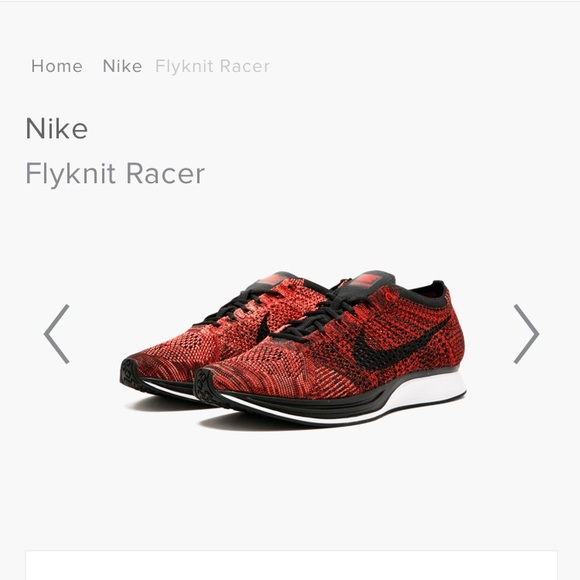580x580 pixels.
Task: Click the white panel below the product image
Action: point(291,565)
